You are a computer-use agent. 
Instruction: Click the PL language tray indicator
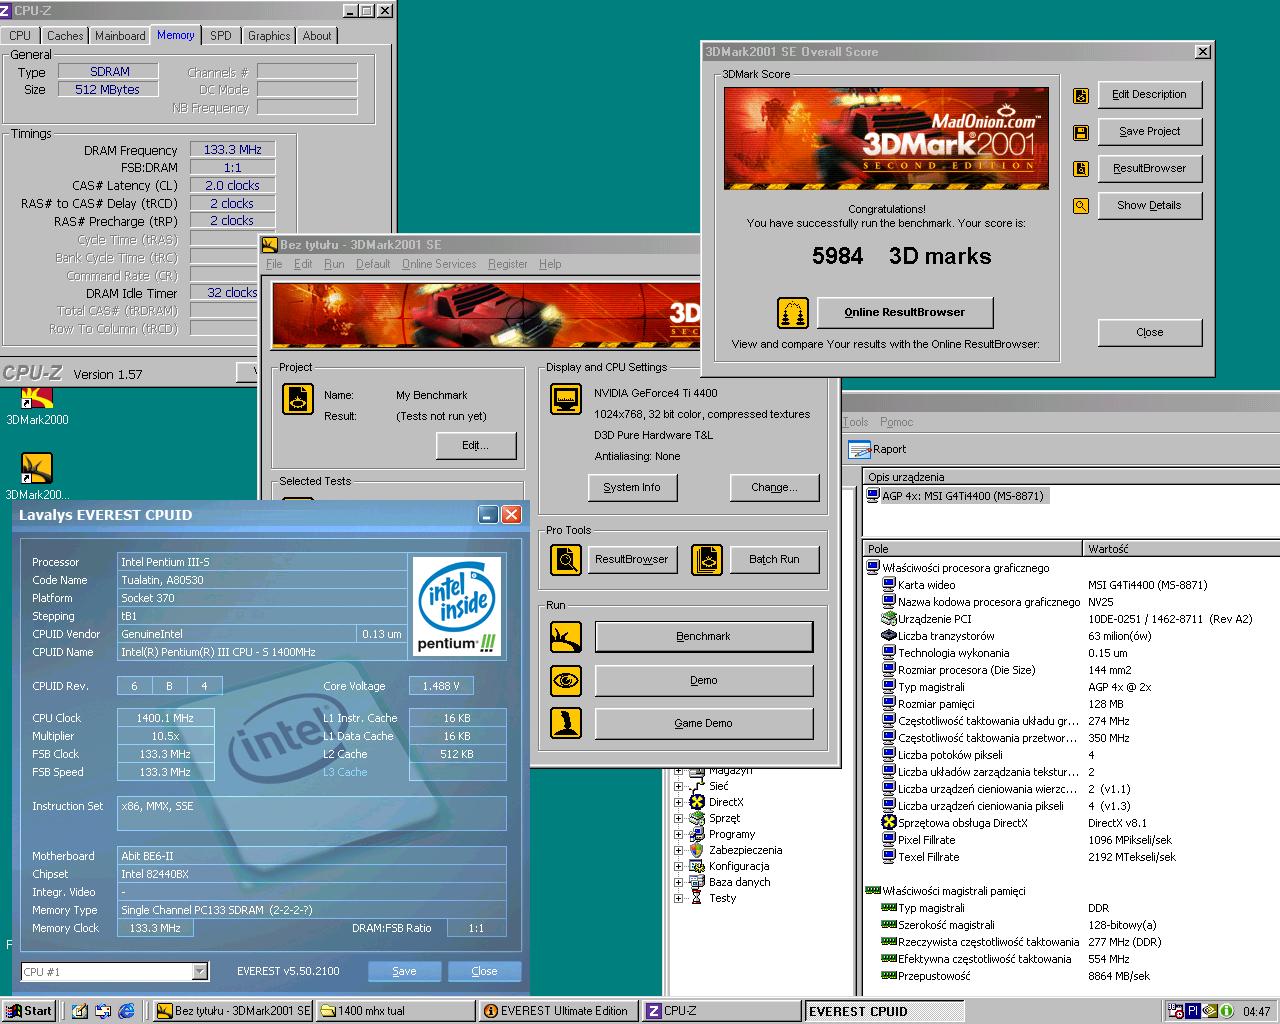pos(1193,1011)
